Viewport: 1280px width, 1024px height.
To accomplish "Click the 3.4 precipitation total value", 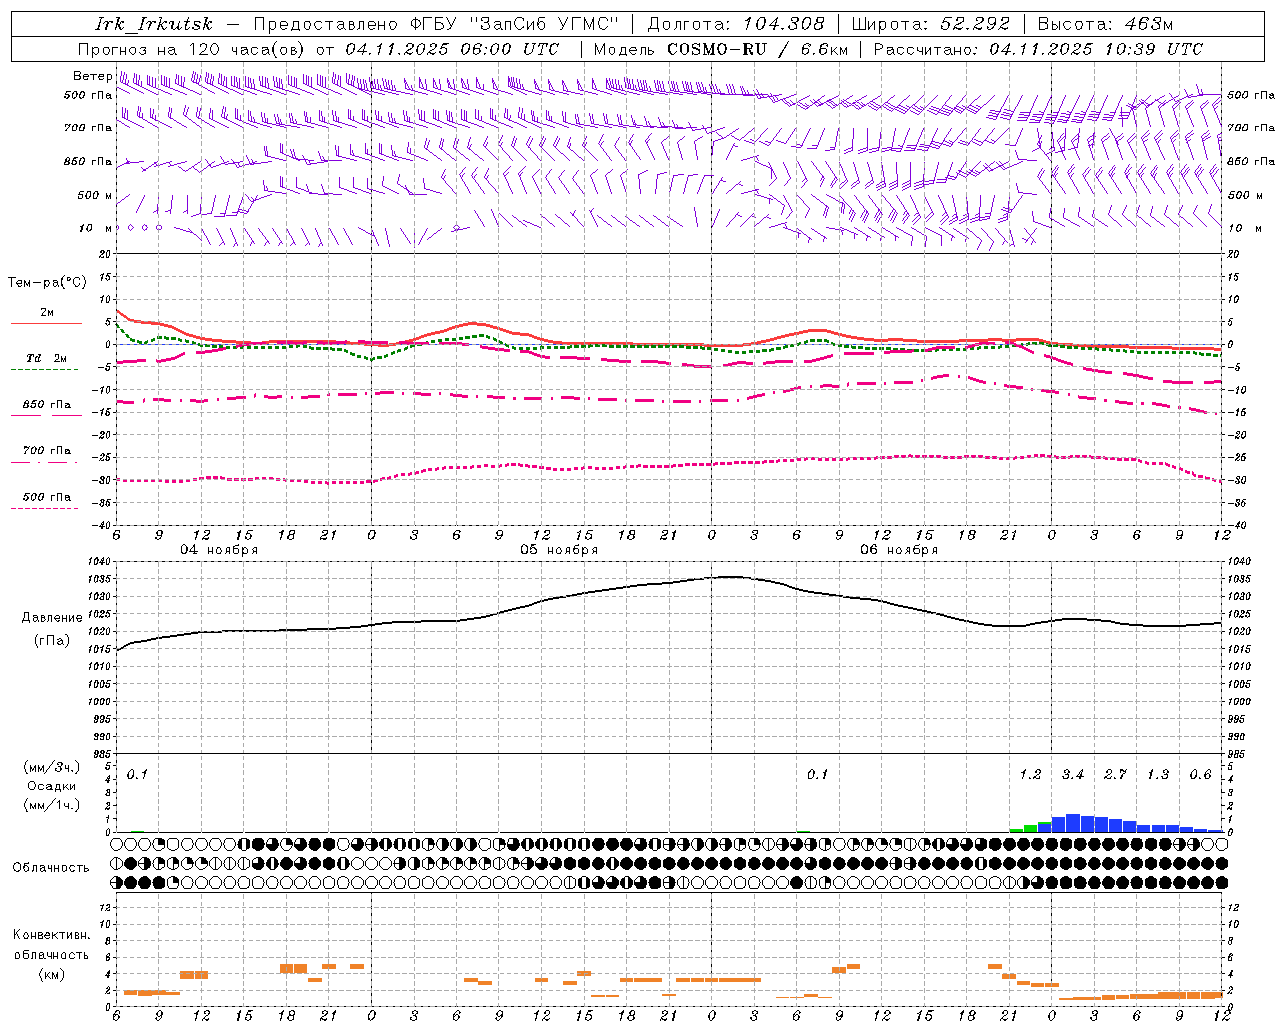I will (x=1073, y=775).
